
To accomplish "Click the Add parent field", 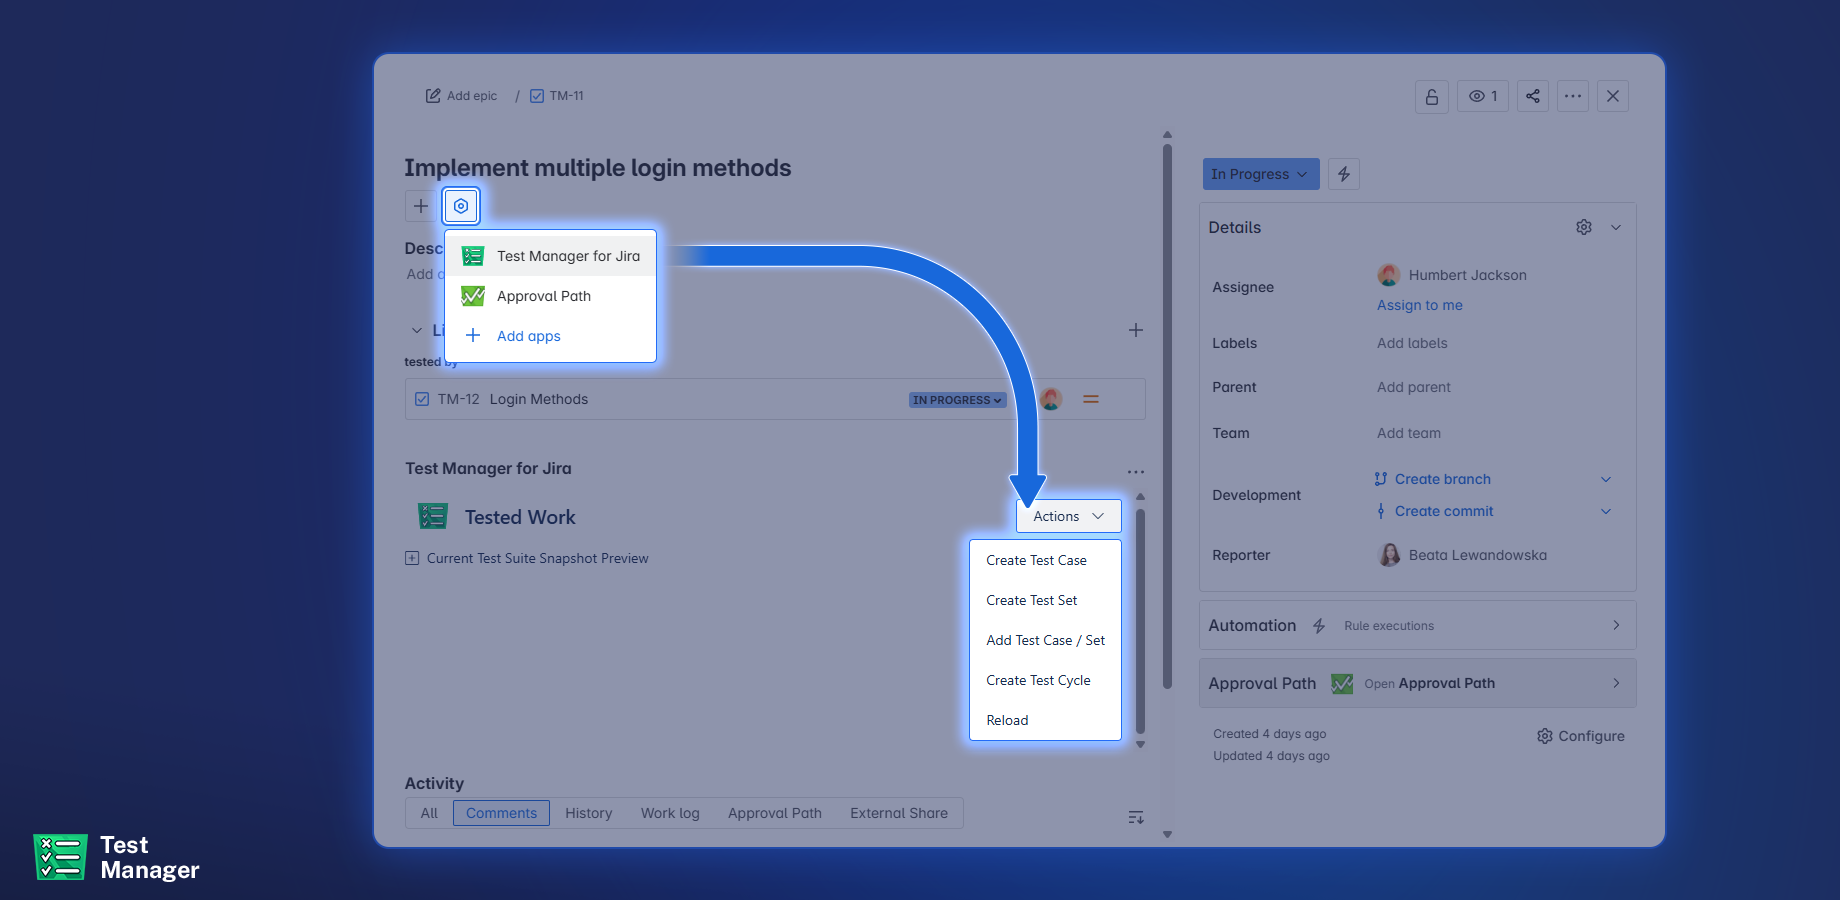I will tap(1414, 387).
